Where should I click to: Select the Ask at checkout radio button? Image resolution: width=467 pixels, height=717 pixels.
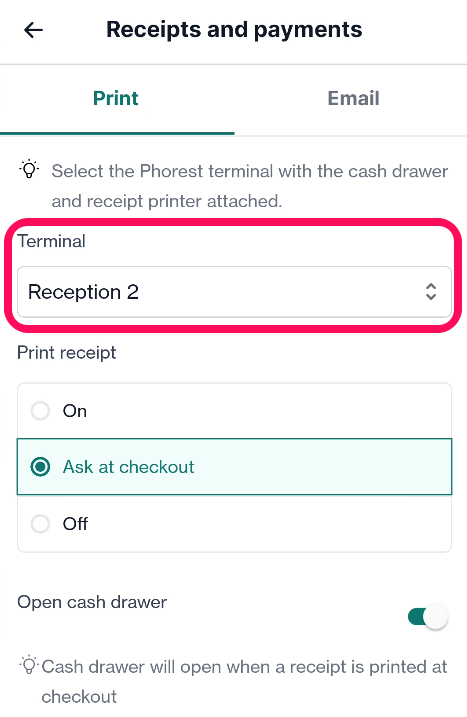(40, 467)
